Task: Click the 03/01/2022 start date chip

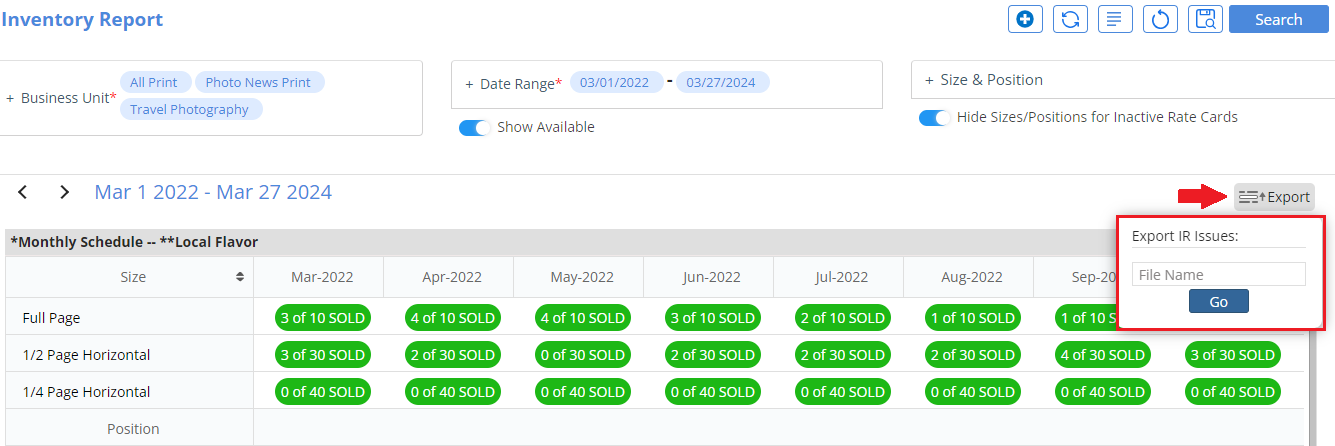Action: pyautogui.click(x=615, y=82)
